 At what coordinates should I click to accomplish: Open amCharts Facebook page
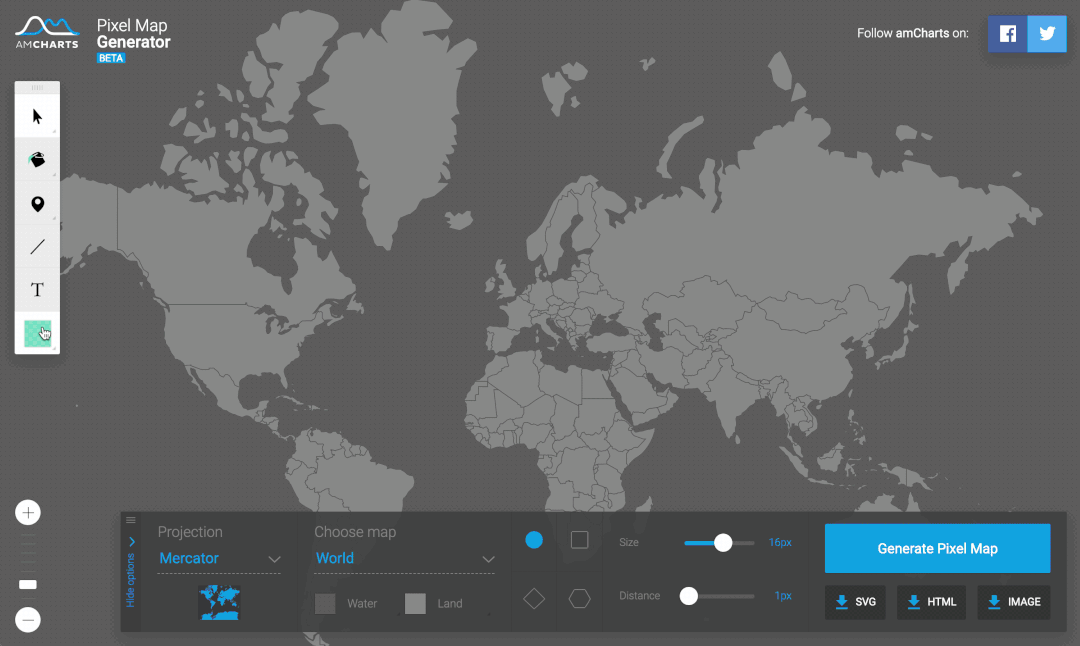pyautogui.click(x=1008, y=34)
